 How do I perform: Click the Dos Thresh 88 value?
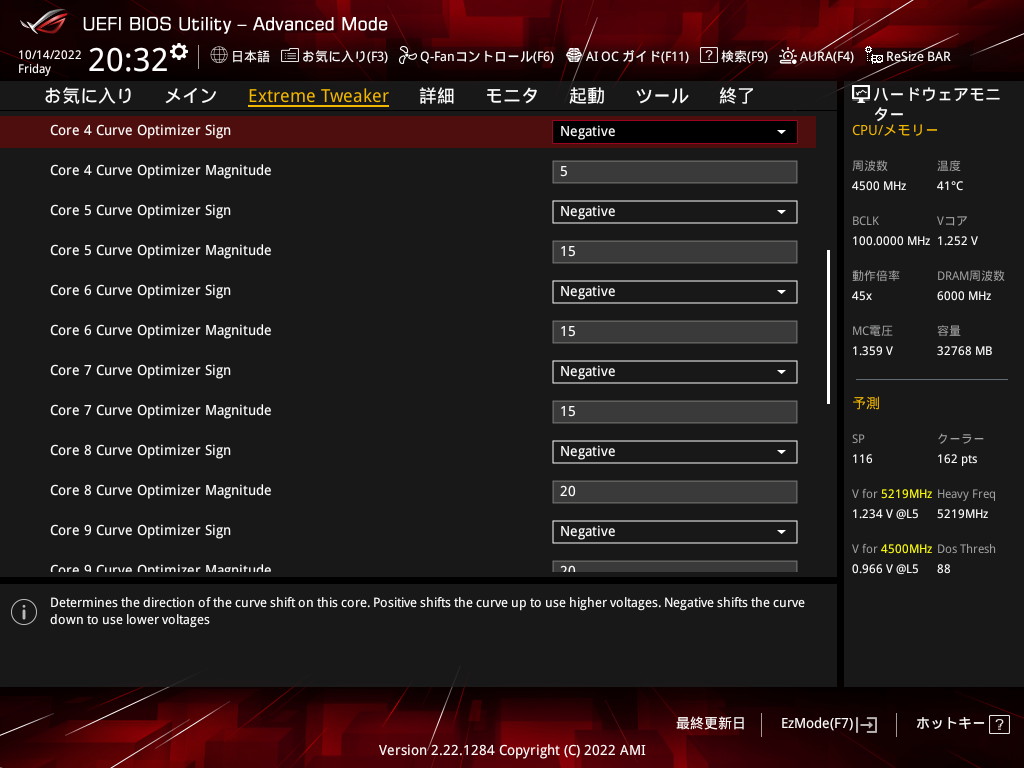point(944,569)
